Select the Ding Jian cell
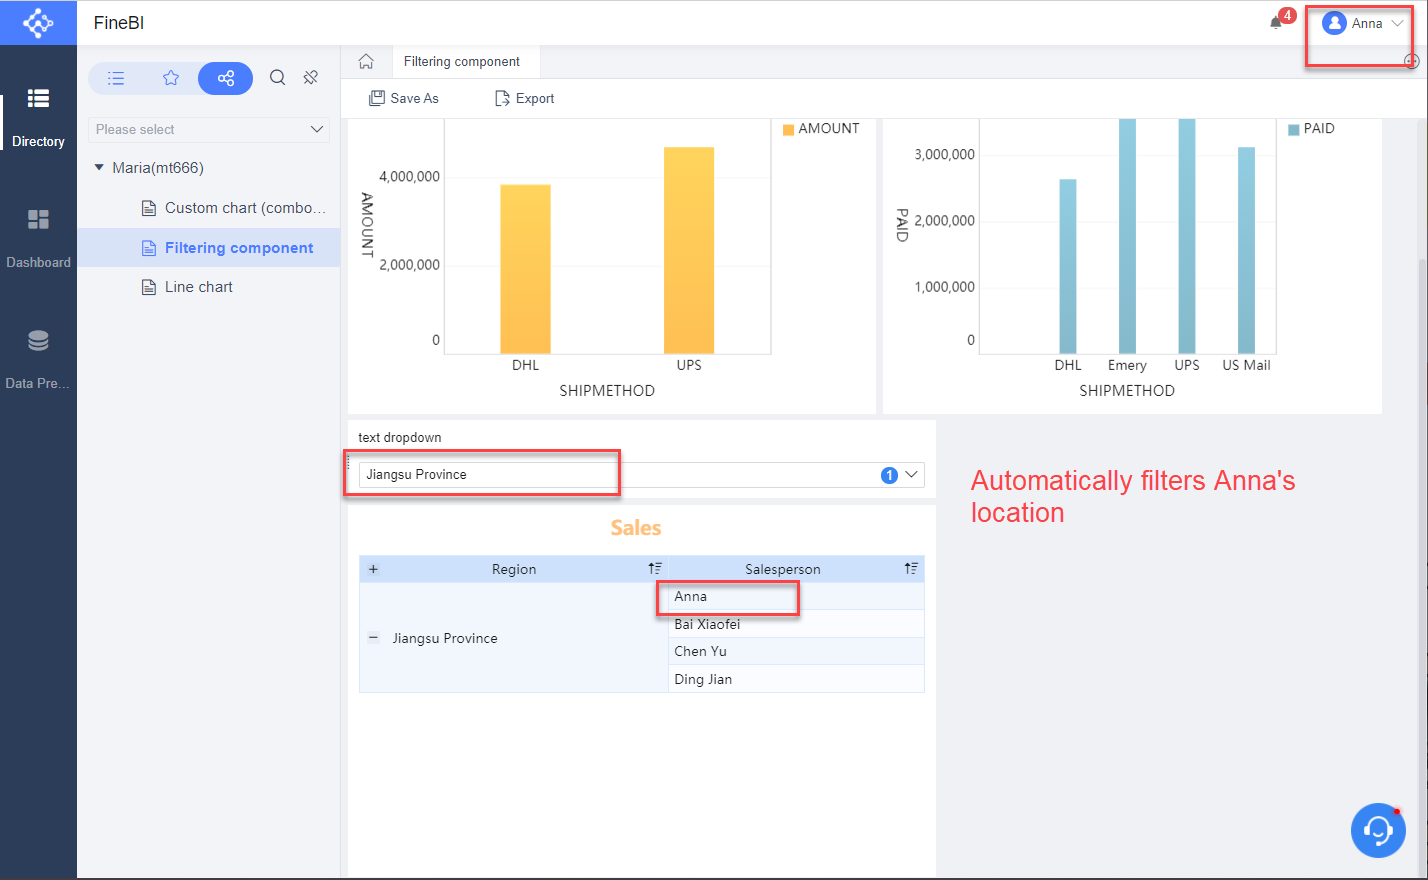Screen dimensions: 1428x880 pyautogui.click(x=796, y=679)
